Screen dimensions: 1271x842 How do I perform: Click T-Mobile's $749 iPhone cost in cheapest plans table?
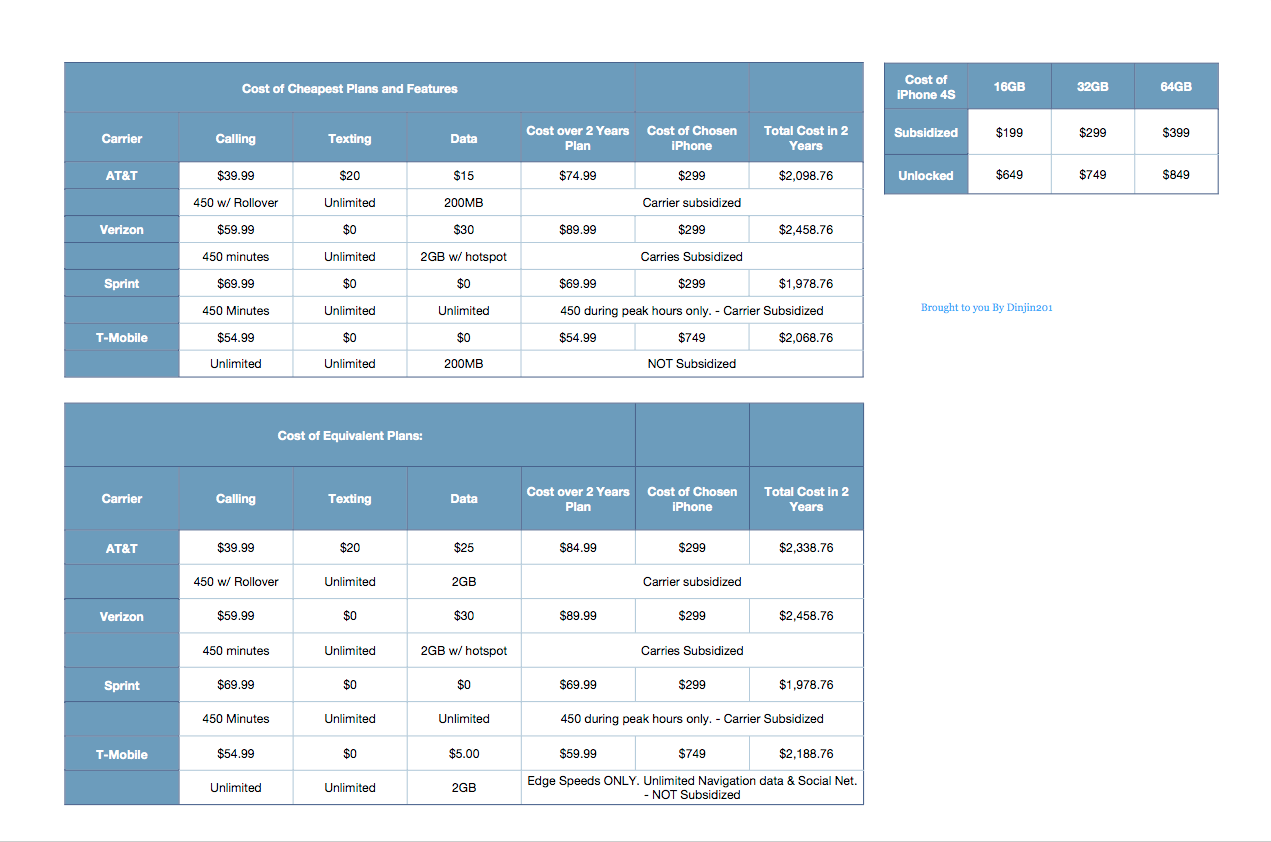[692, 338]
